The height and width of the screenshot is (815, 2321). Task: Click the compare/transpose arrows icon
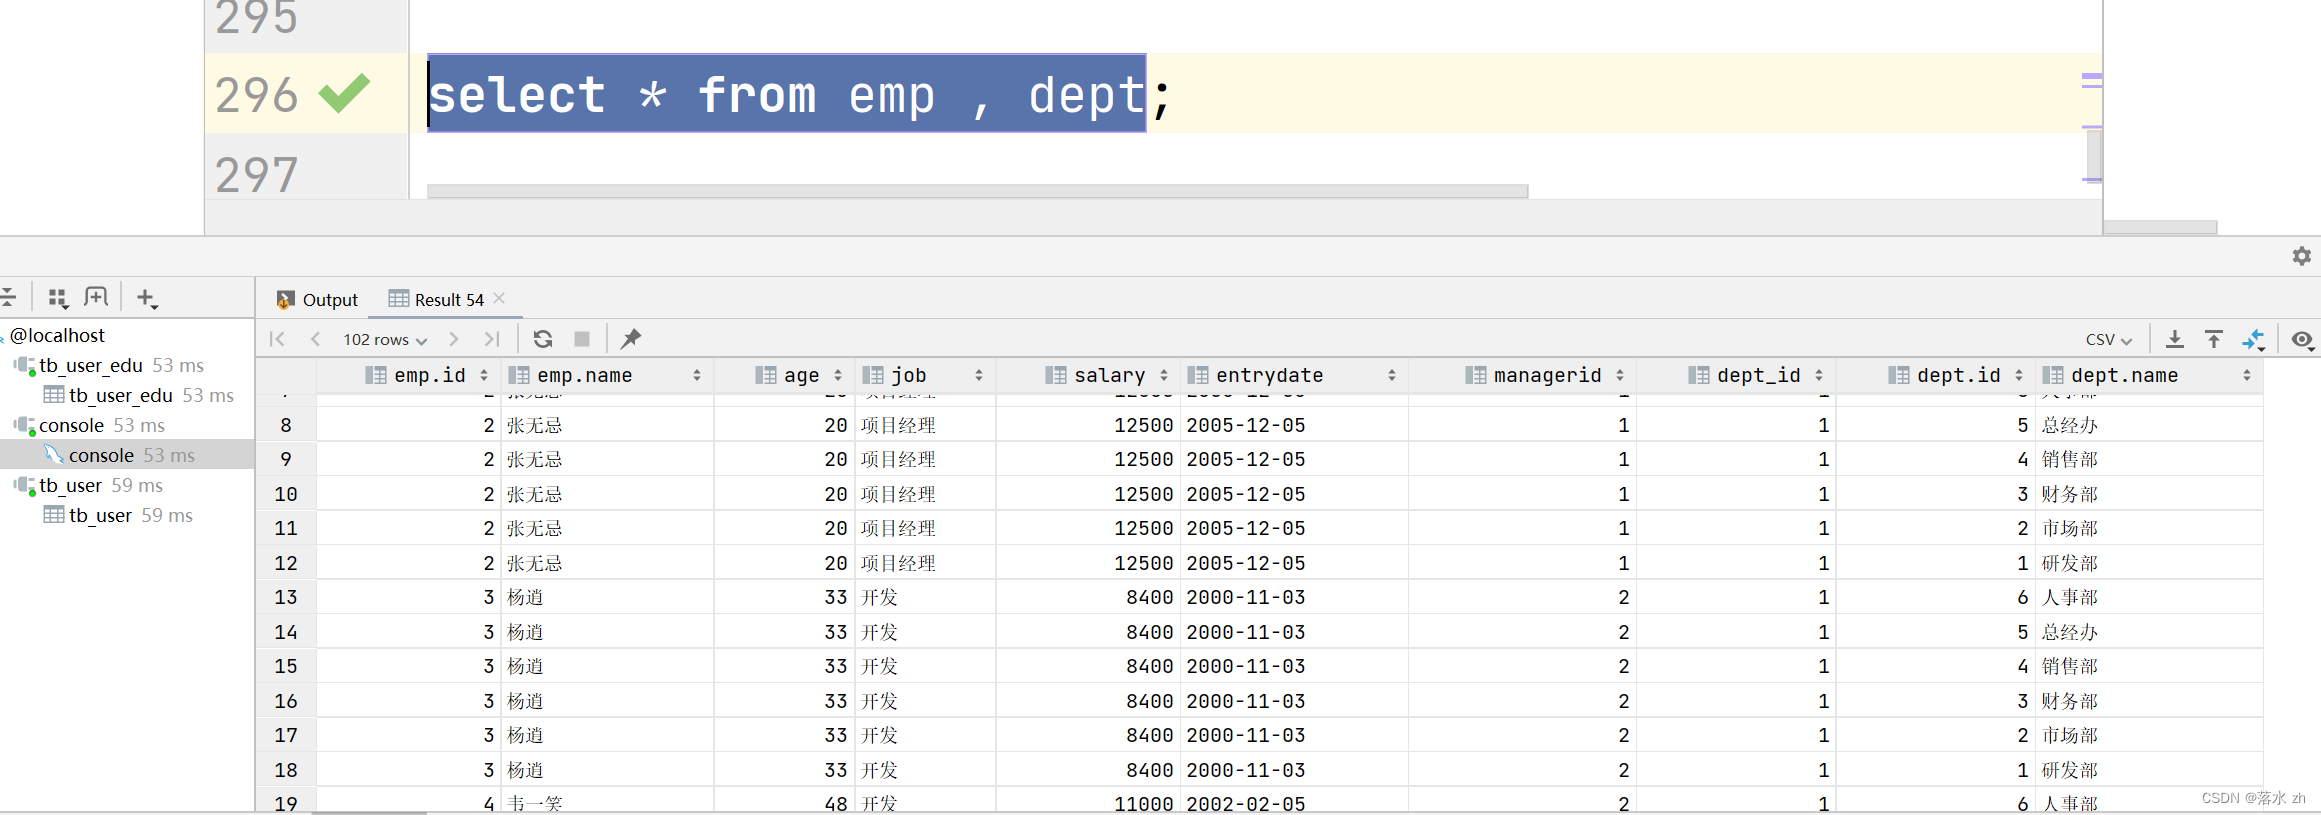coord(2254,340)
